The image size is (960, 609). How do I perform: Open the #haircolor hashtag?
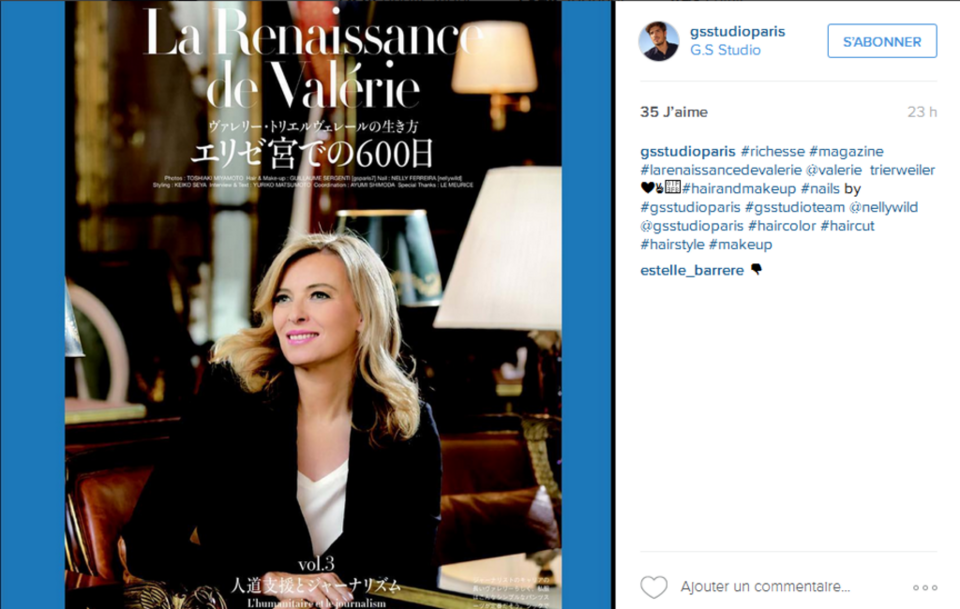[782, 226]
